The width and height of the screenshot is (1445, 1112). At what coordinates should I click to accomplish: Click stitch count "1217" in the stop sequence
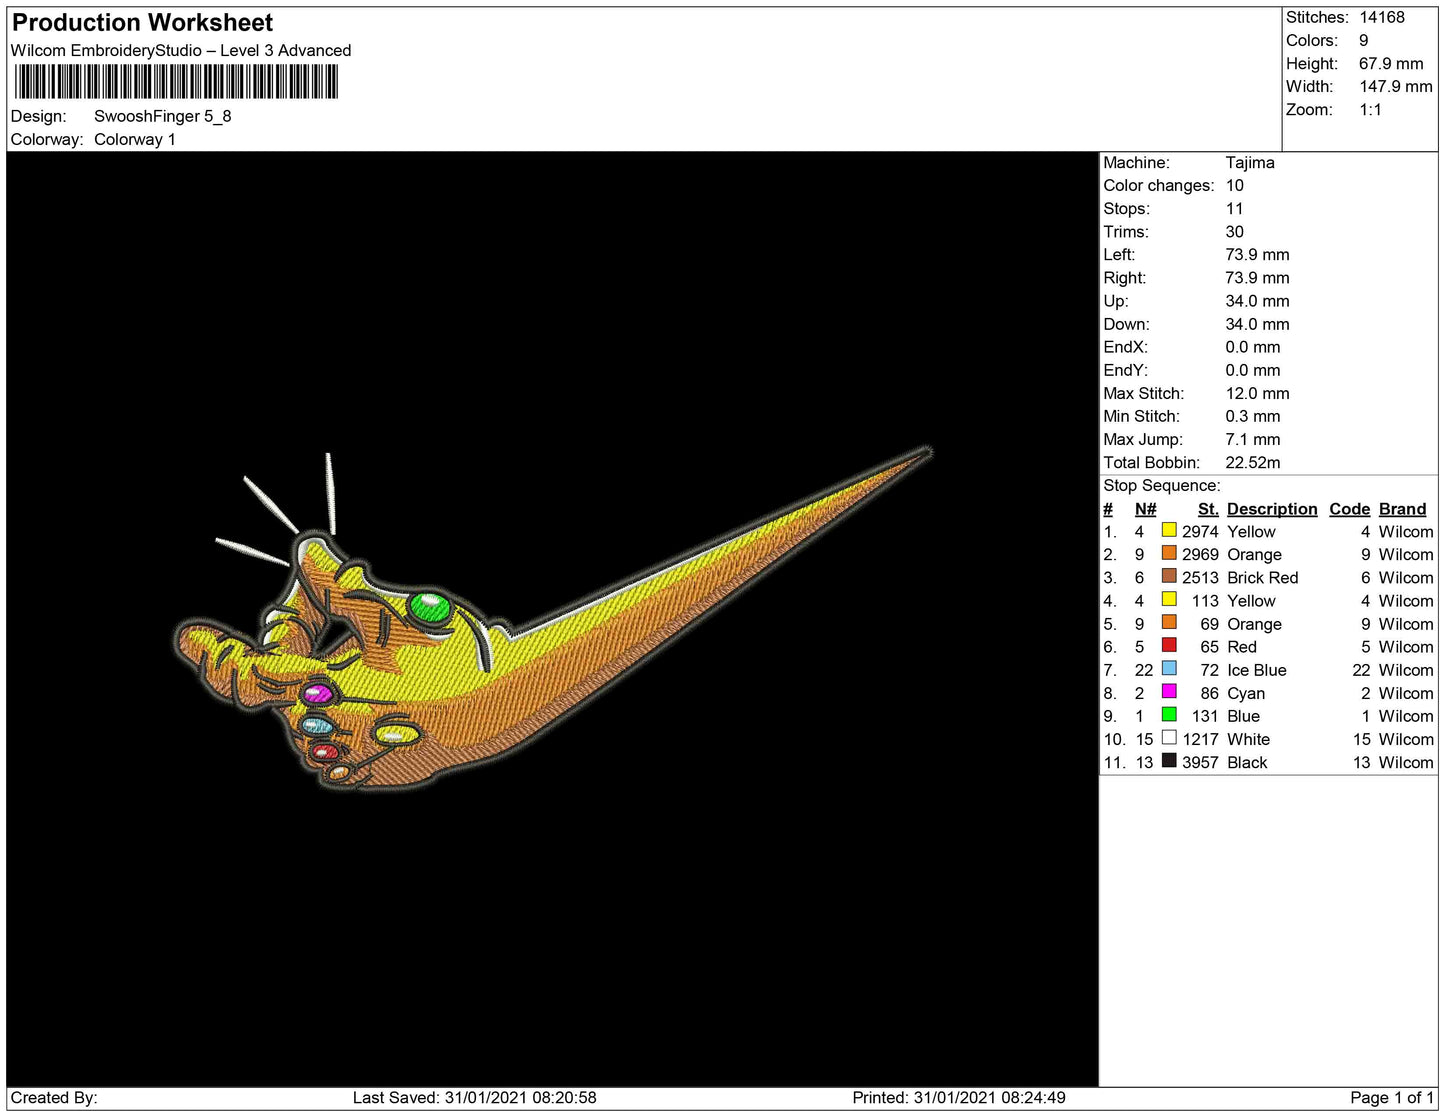(1200, 739)
